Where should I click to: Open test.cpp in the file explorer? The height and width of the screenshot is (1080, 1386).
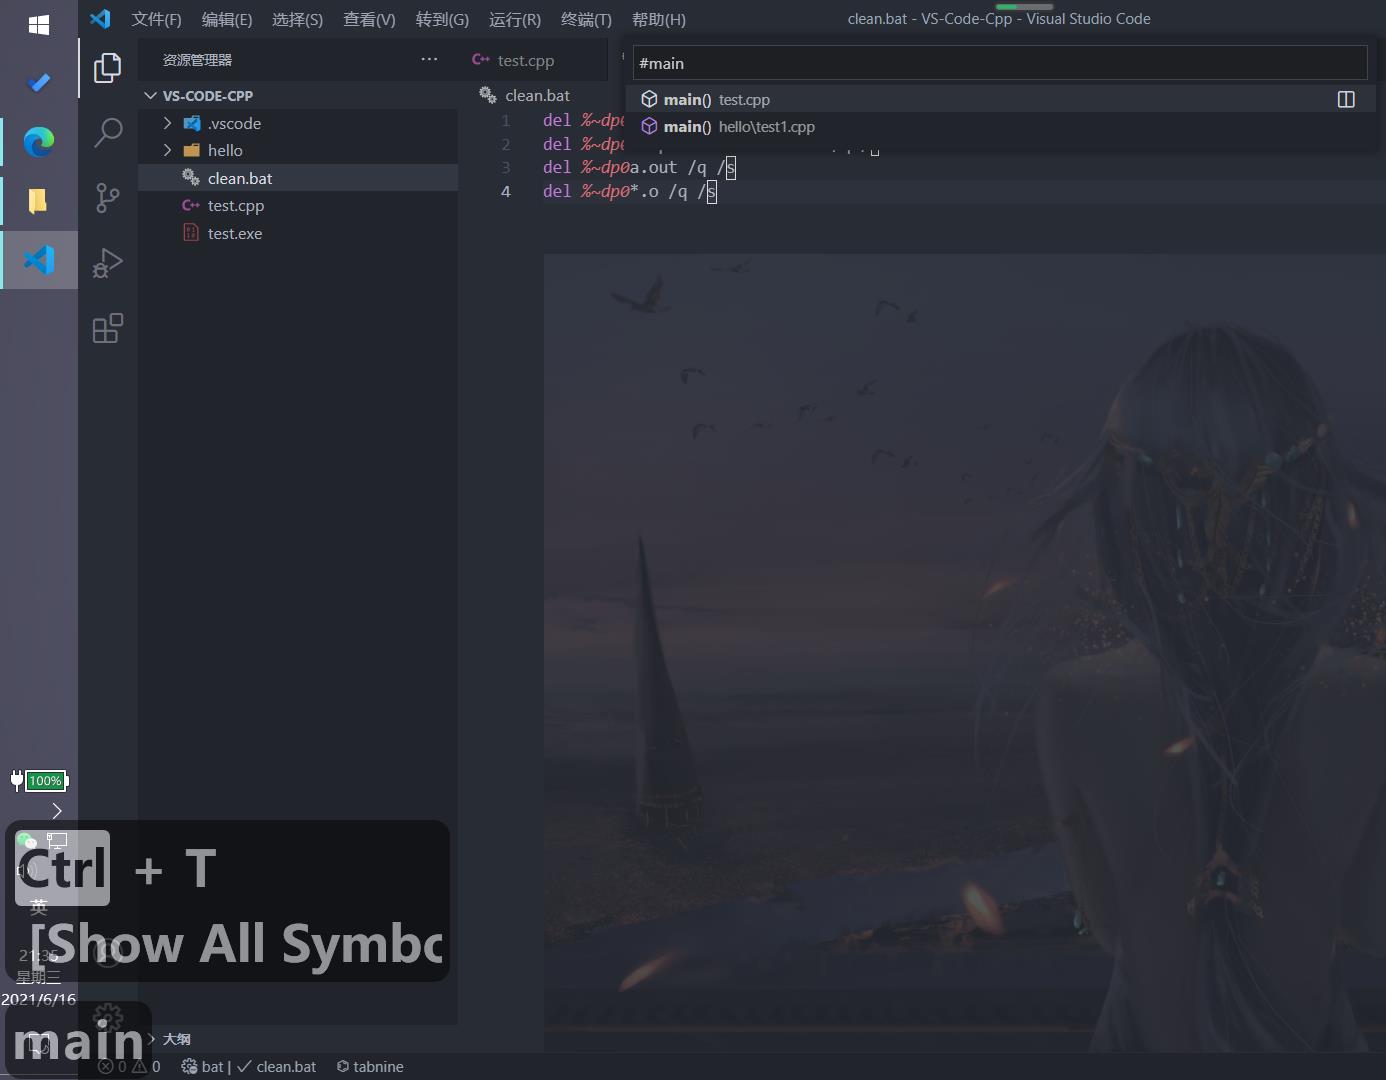[298, 205]
